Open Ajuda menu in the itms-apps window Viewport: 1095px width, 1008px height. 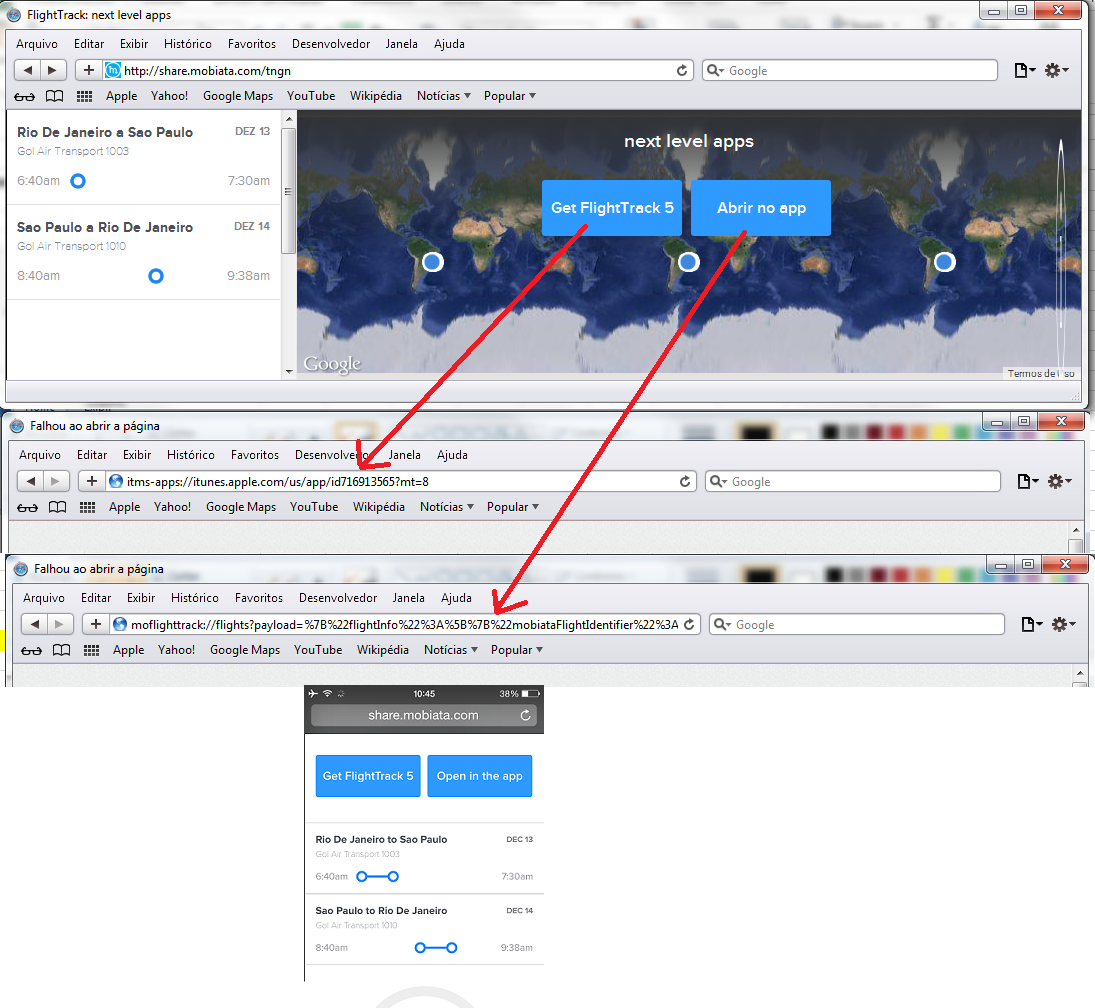pyautogui.click(x=453, y=455)
